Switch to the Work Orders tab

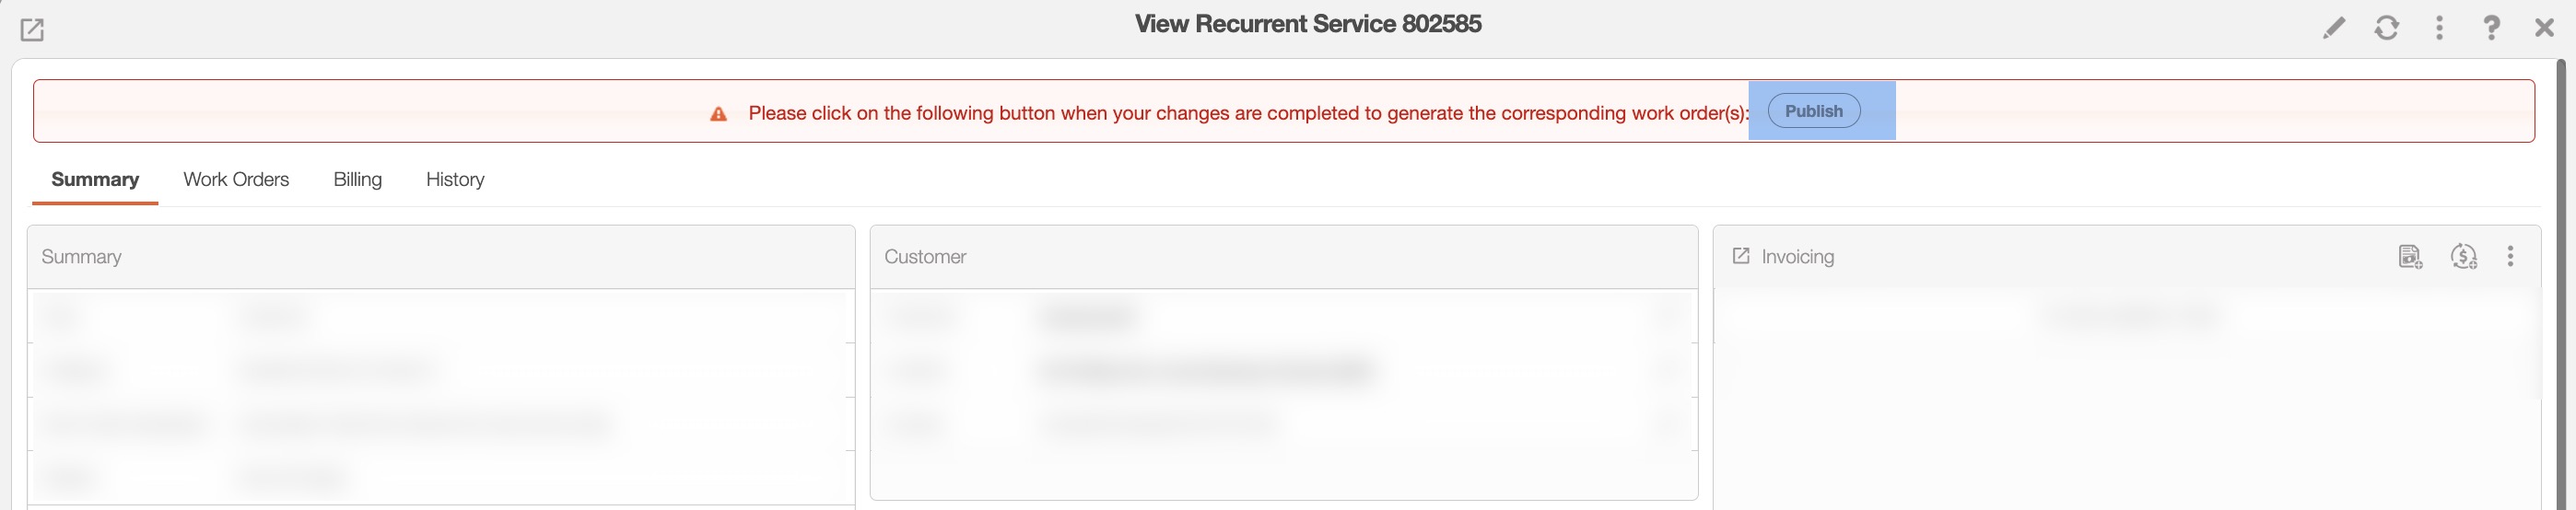coord(236,180)
